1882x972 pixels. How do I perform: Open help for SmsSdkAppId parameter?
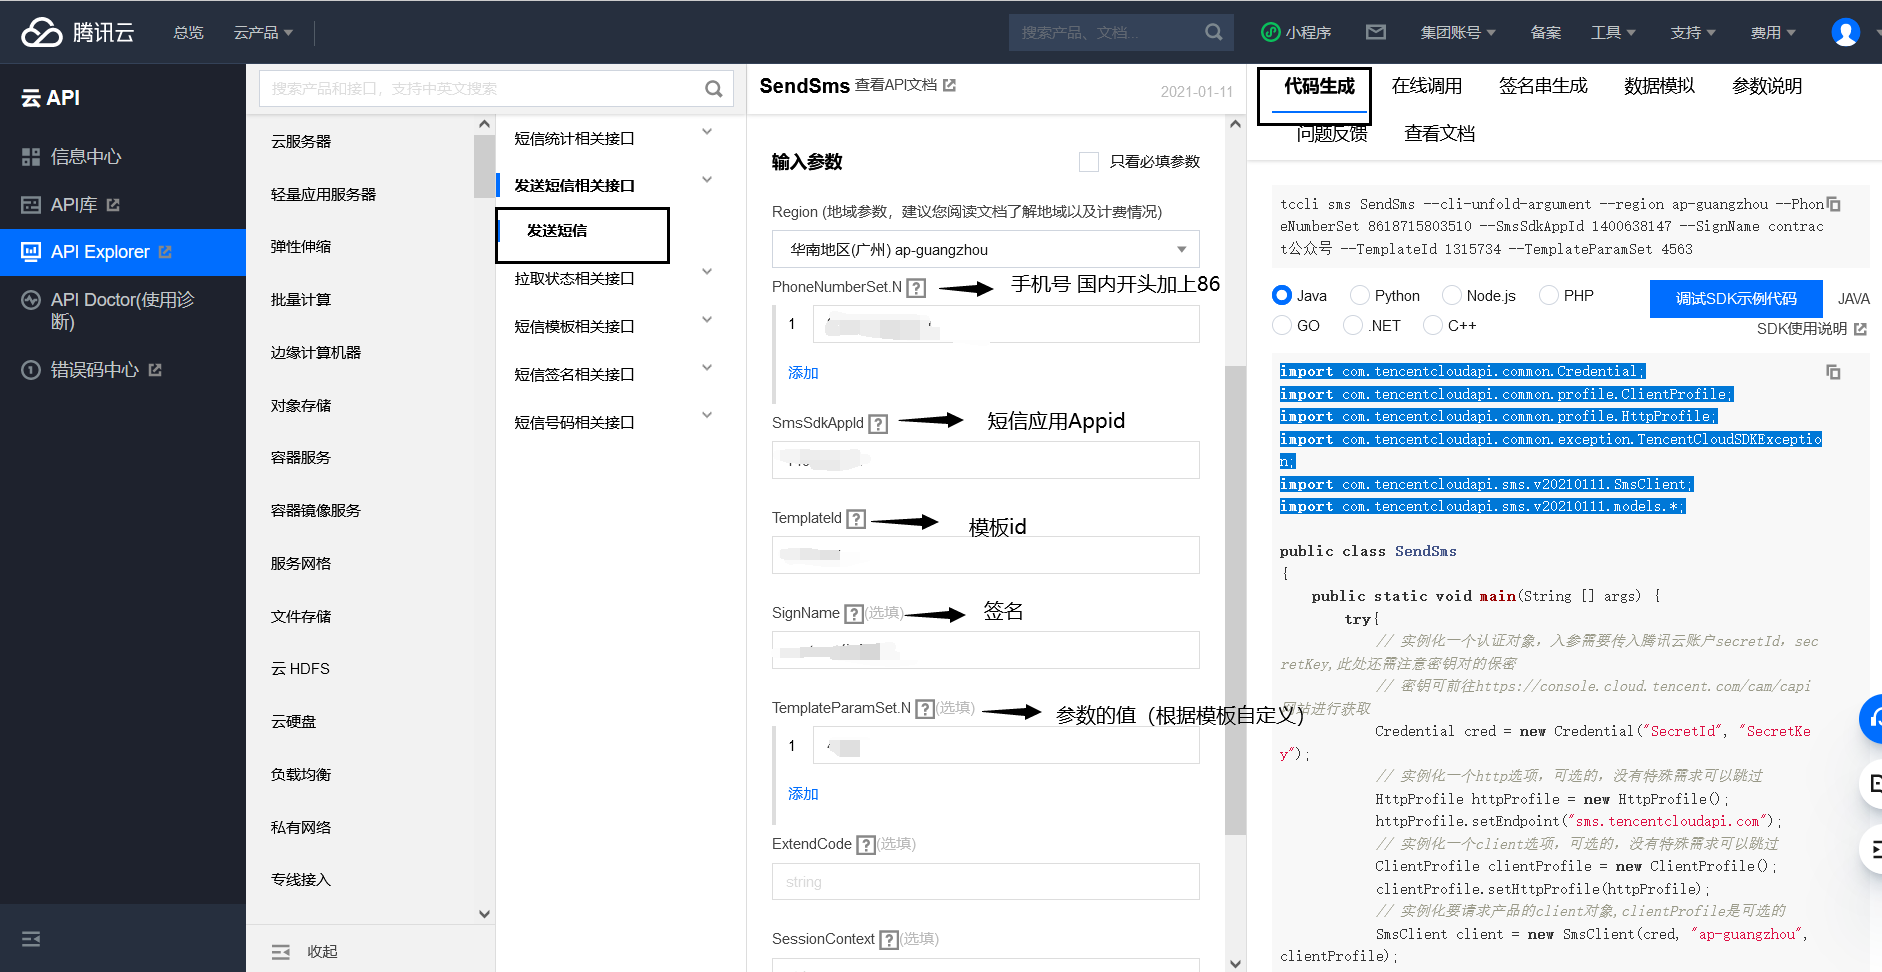click(878, 424)
